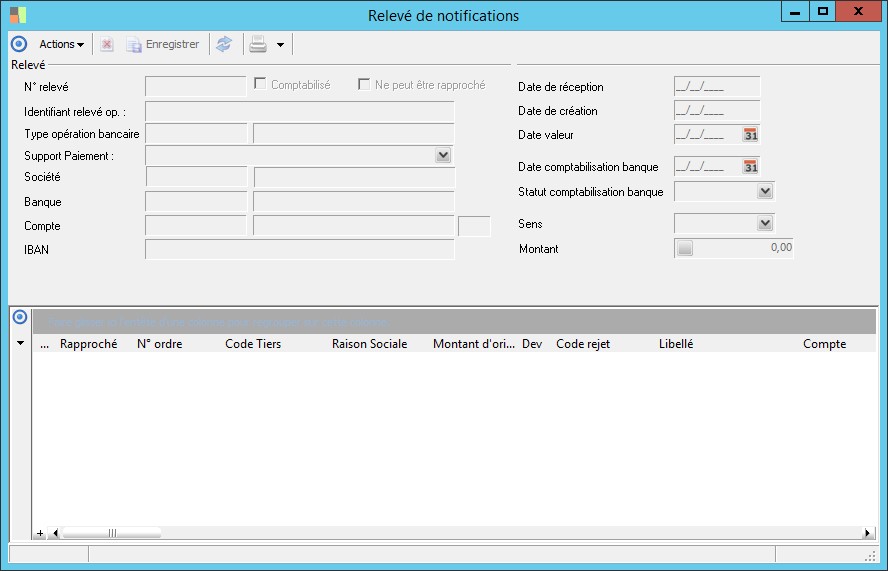This screenshot has height=571, width=888.
Task: Click the Société name field
Action: (355, 177)
